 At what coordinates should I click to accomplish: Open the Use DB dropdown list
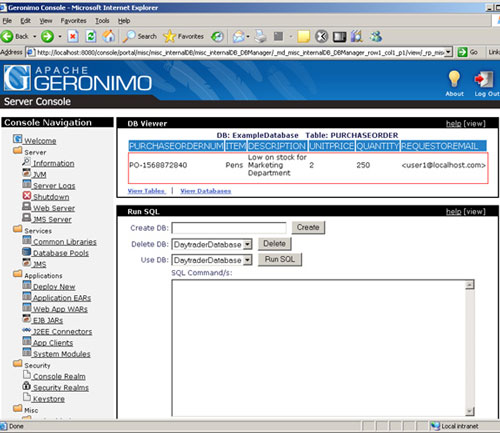click(x=247, y=260)
